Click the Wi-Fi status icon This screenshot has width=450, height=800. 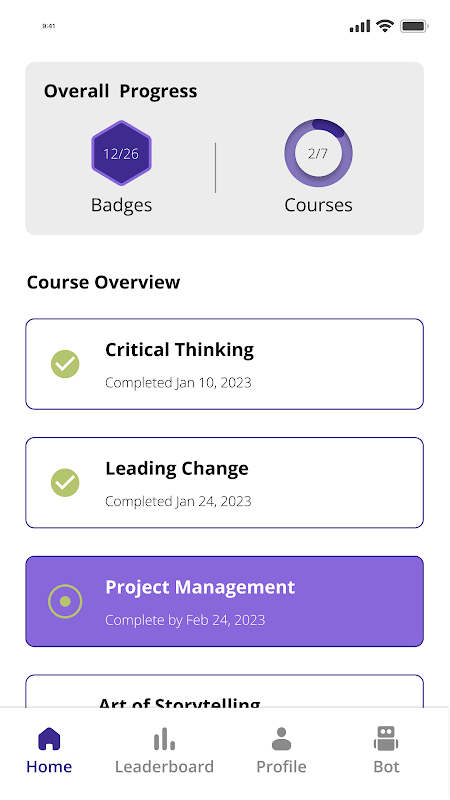(385, 26)
